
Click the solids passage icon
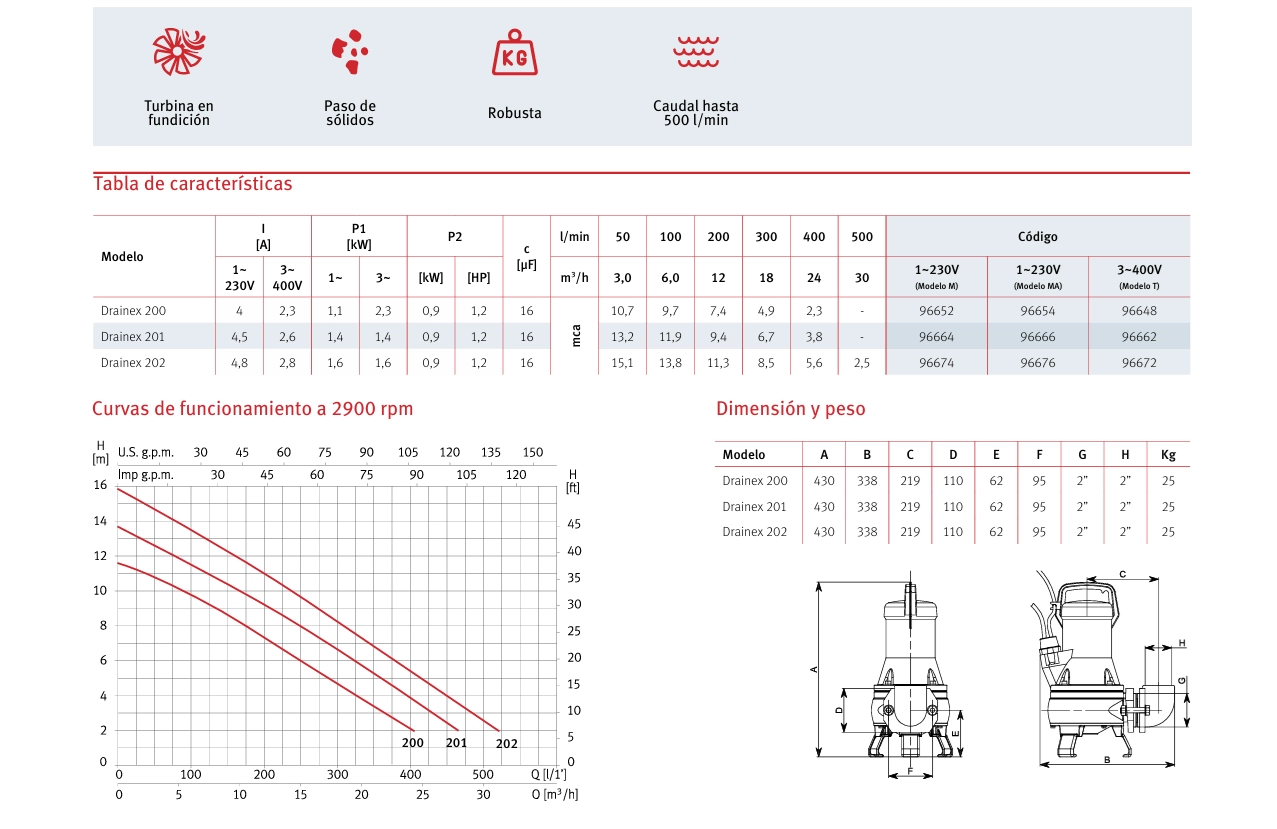click(x=350, y=52)
